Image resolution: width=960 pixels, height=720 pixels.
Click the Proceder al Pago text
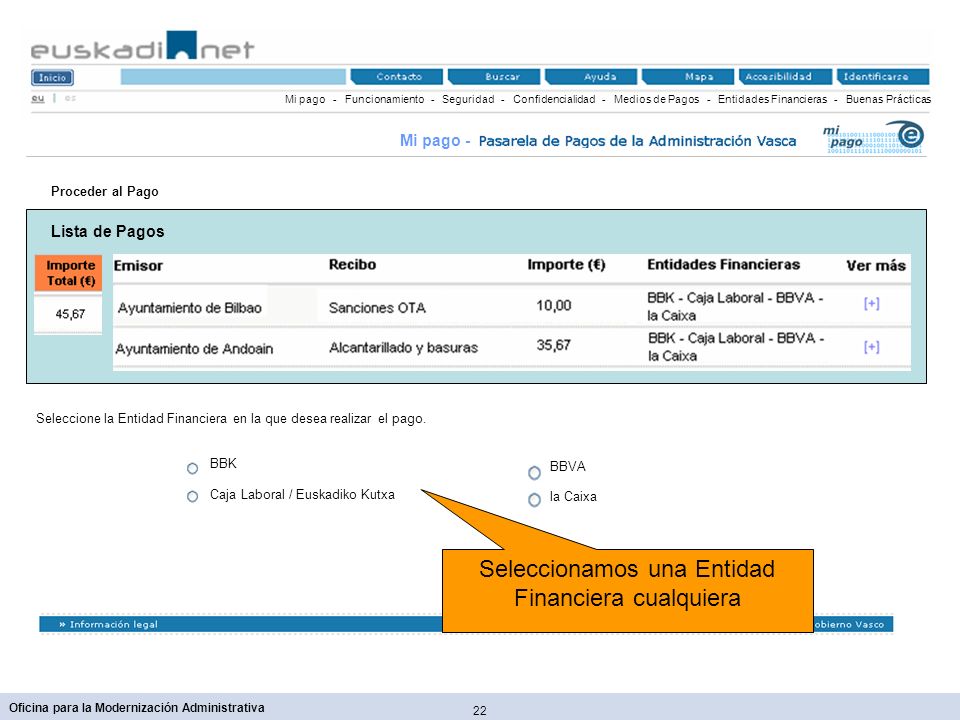tap(105, 192)
